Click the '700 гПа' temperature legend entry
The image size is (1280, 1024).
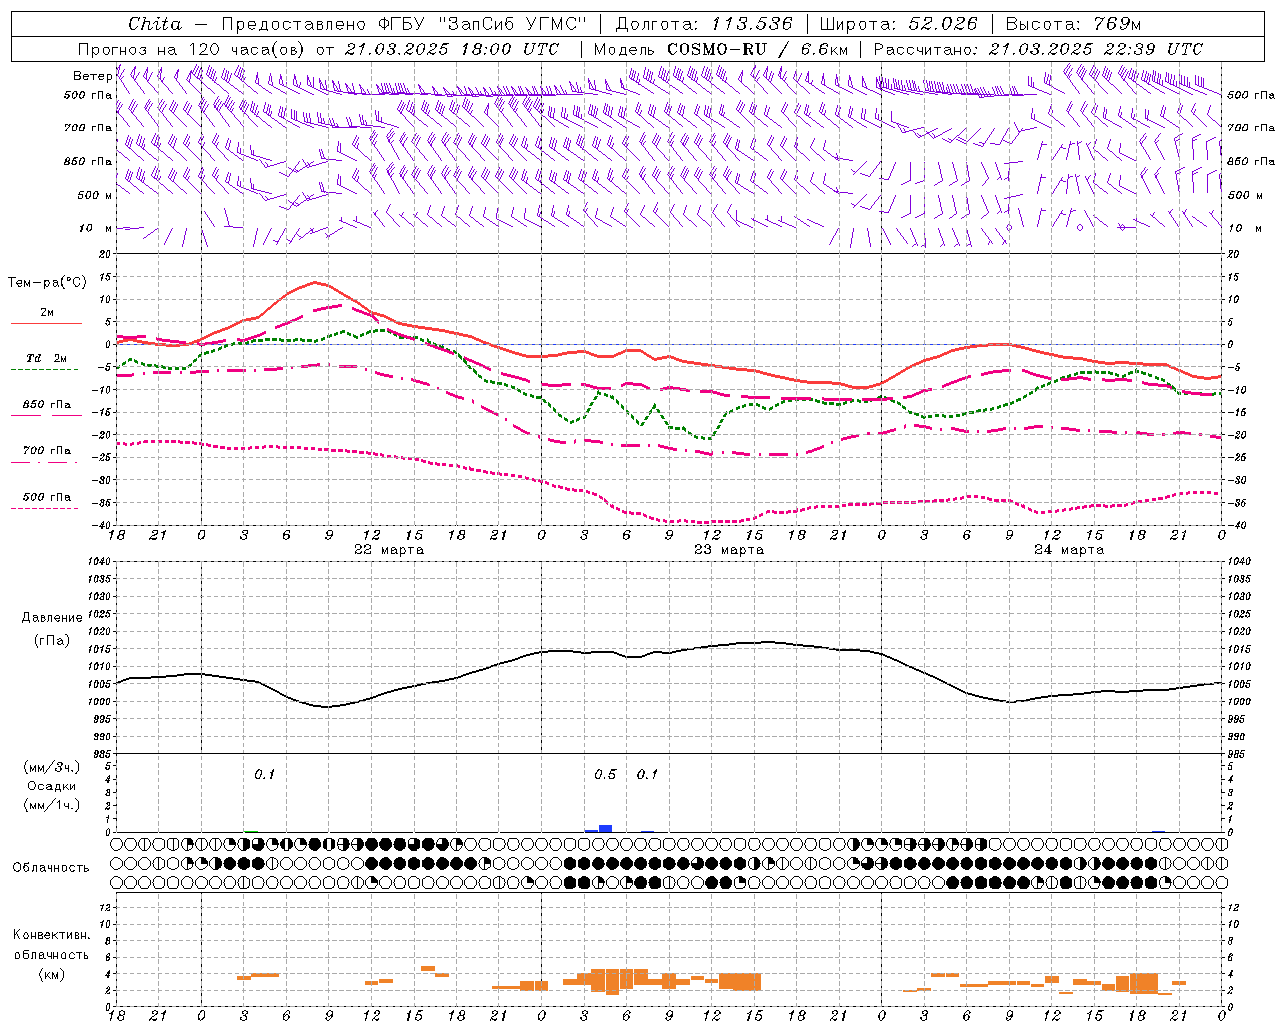[46, 451]
